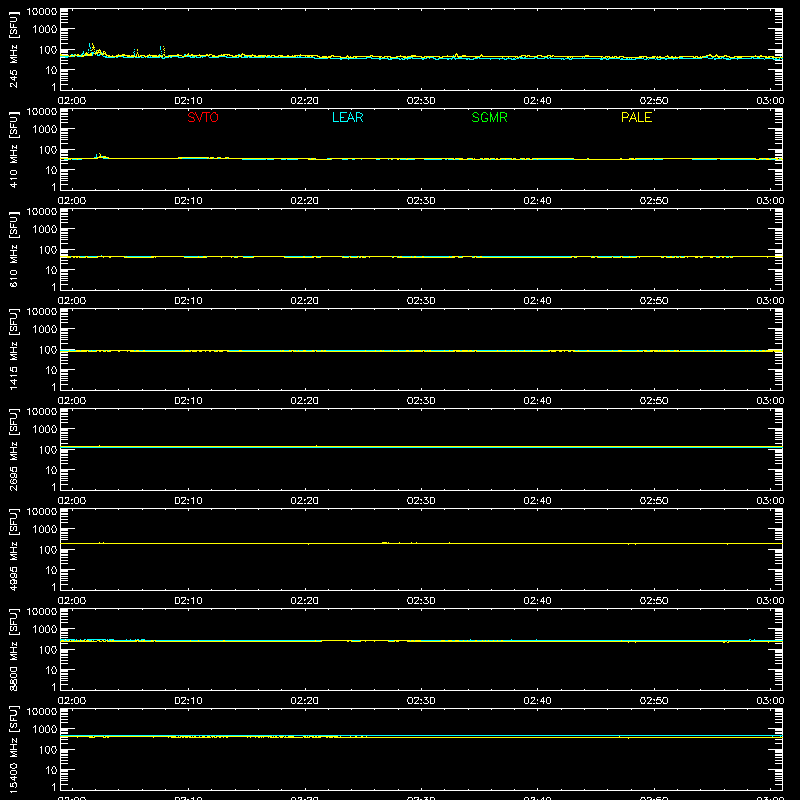Click the 245 MHz [SFU] axis label

tap(13, 49)
